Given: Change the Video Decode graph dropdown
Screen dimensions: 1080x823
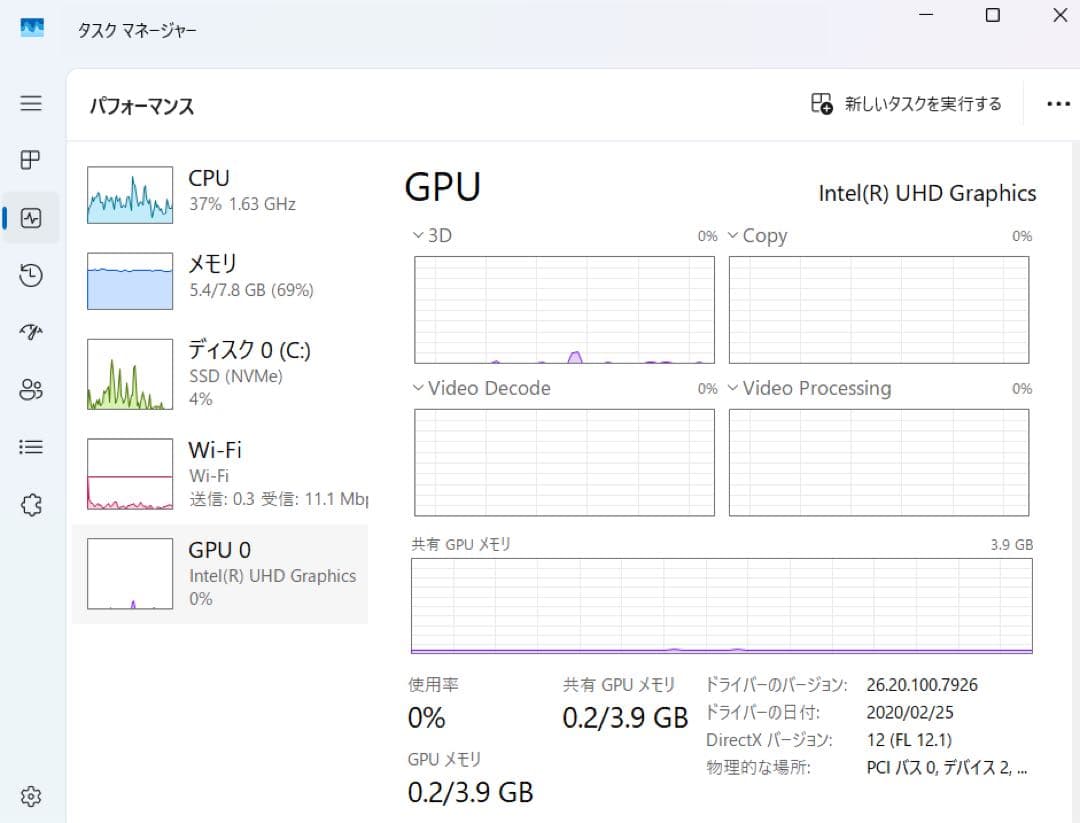Looking at the screenshot, I should 481,388.
